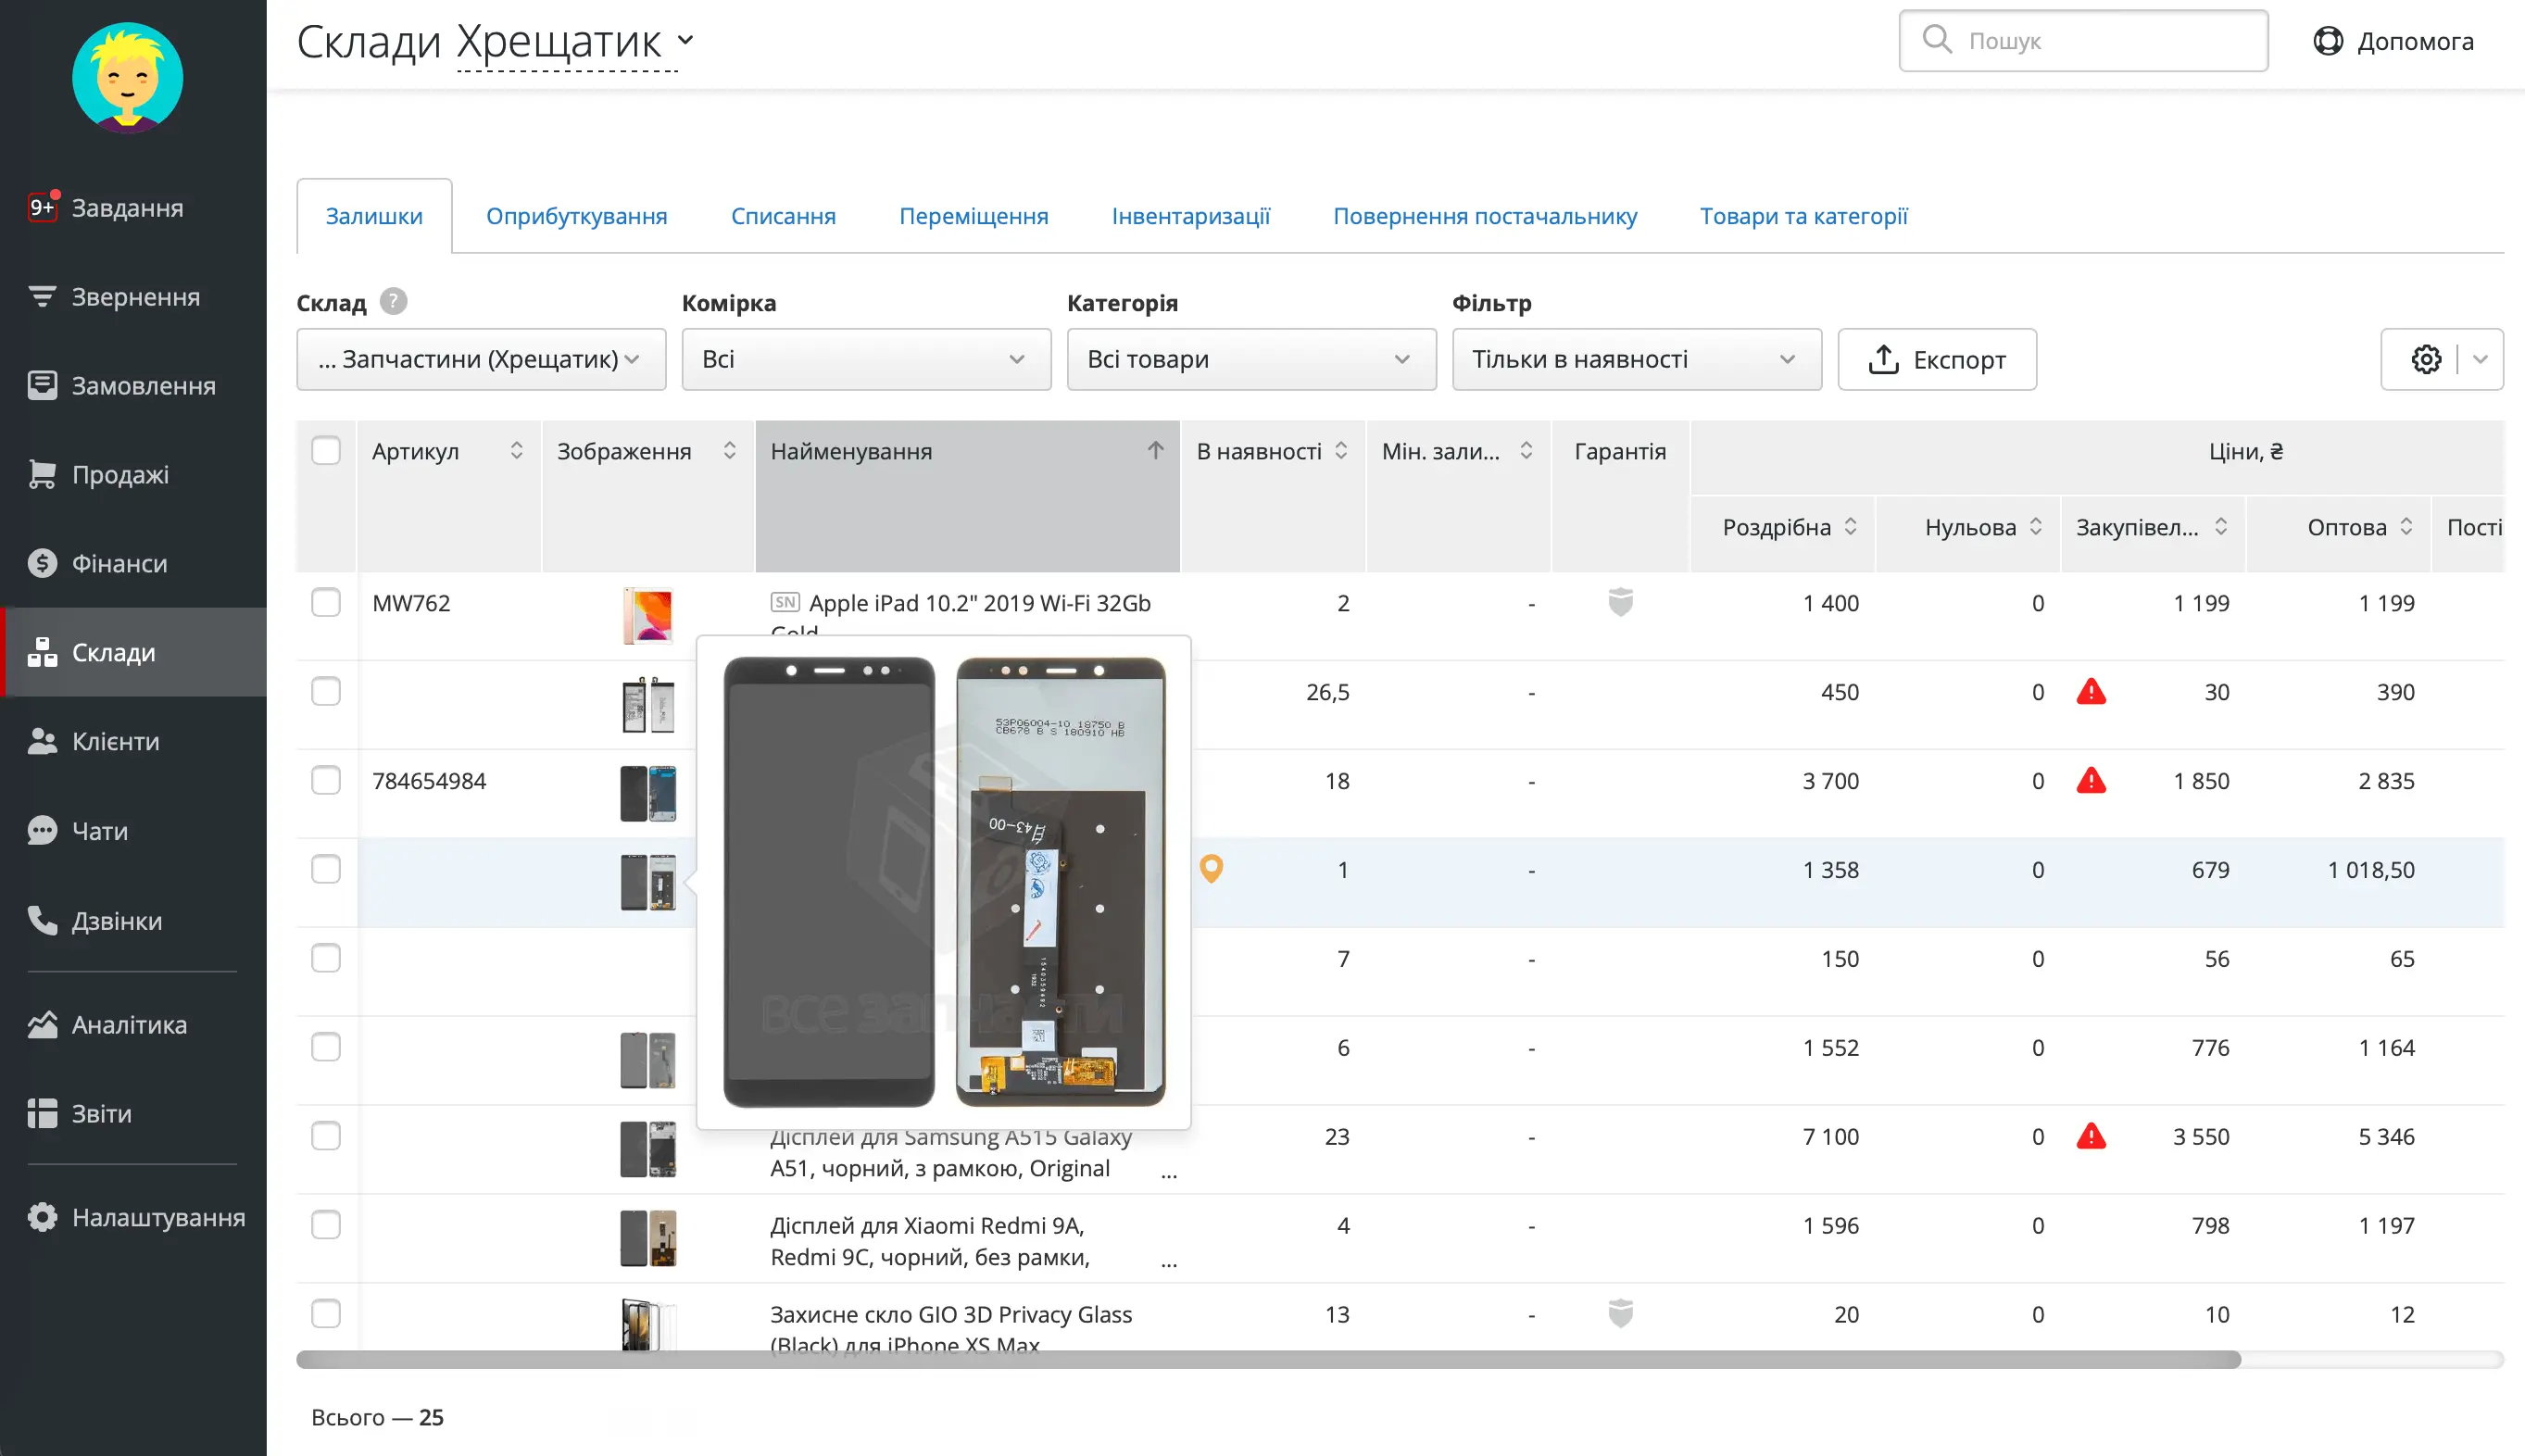Click the SN serial badge for iPad
This screenshot has width=2525, height=1456.
tap(785, 602)
